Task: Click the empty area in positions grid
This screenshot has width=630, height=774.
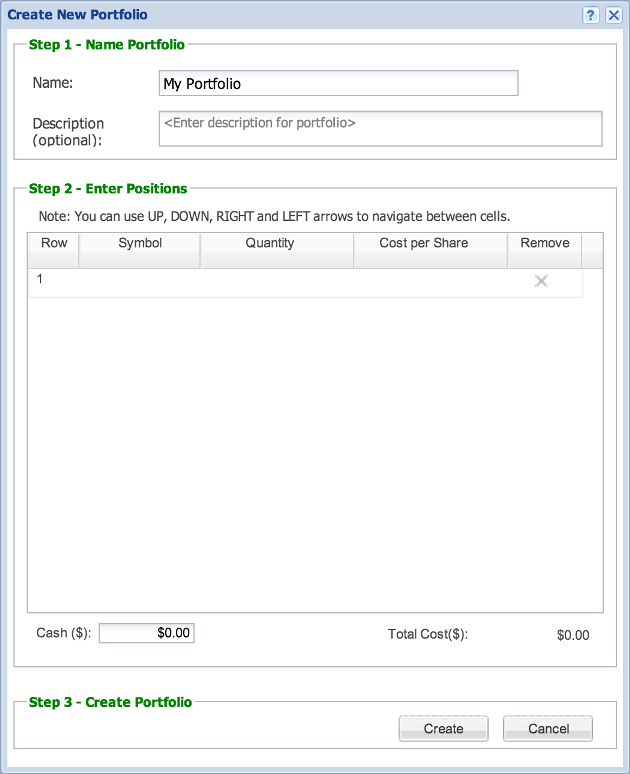Action: (x=315, y=454)
